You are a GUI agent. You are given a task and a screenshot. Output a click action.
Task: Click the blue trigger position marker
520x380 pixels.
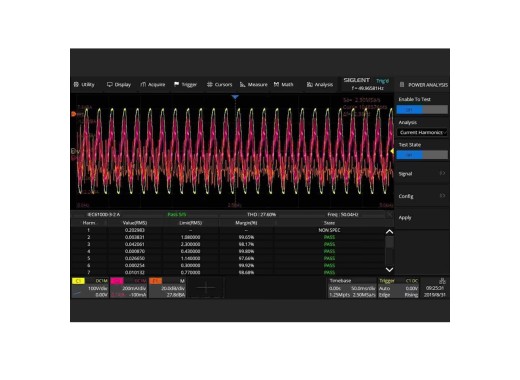235,97
